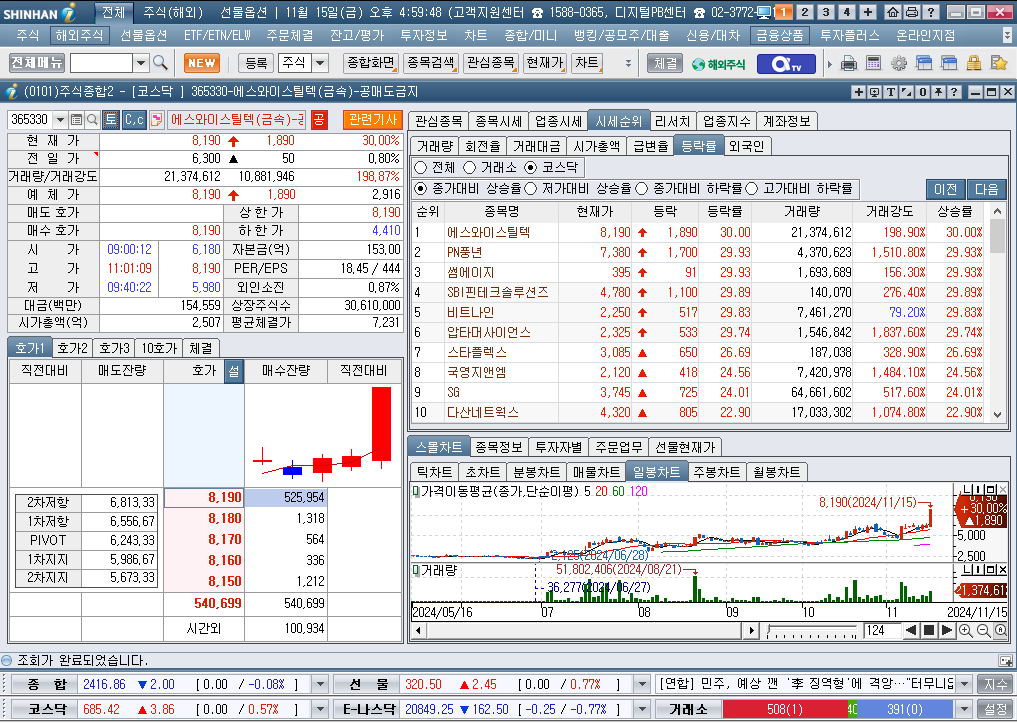Viewport: 1017px width, 723px height.
Task: Click the magnifier search icon next to menu search box
Action: [160, 63]
